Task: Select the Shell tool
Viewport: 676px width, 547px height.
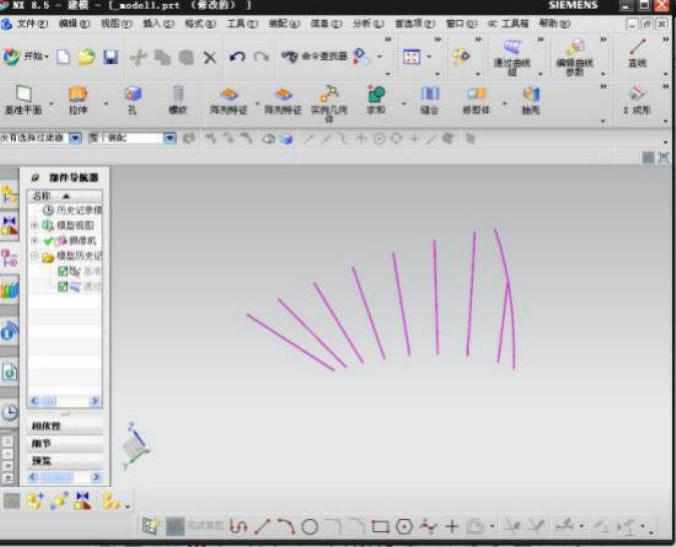Action: pos(531,100)
